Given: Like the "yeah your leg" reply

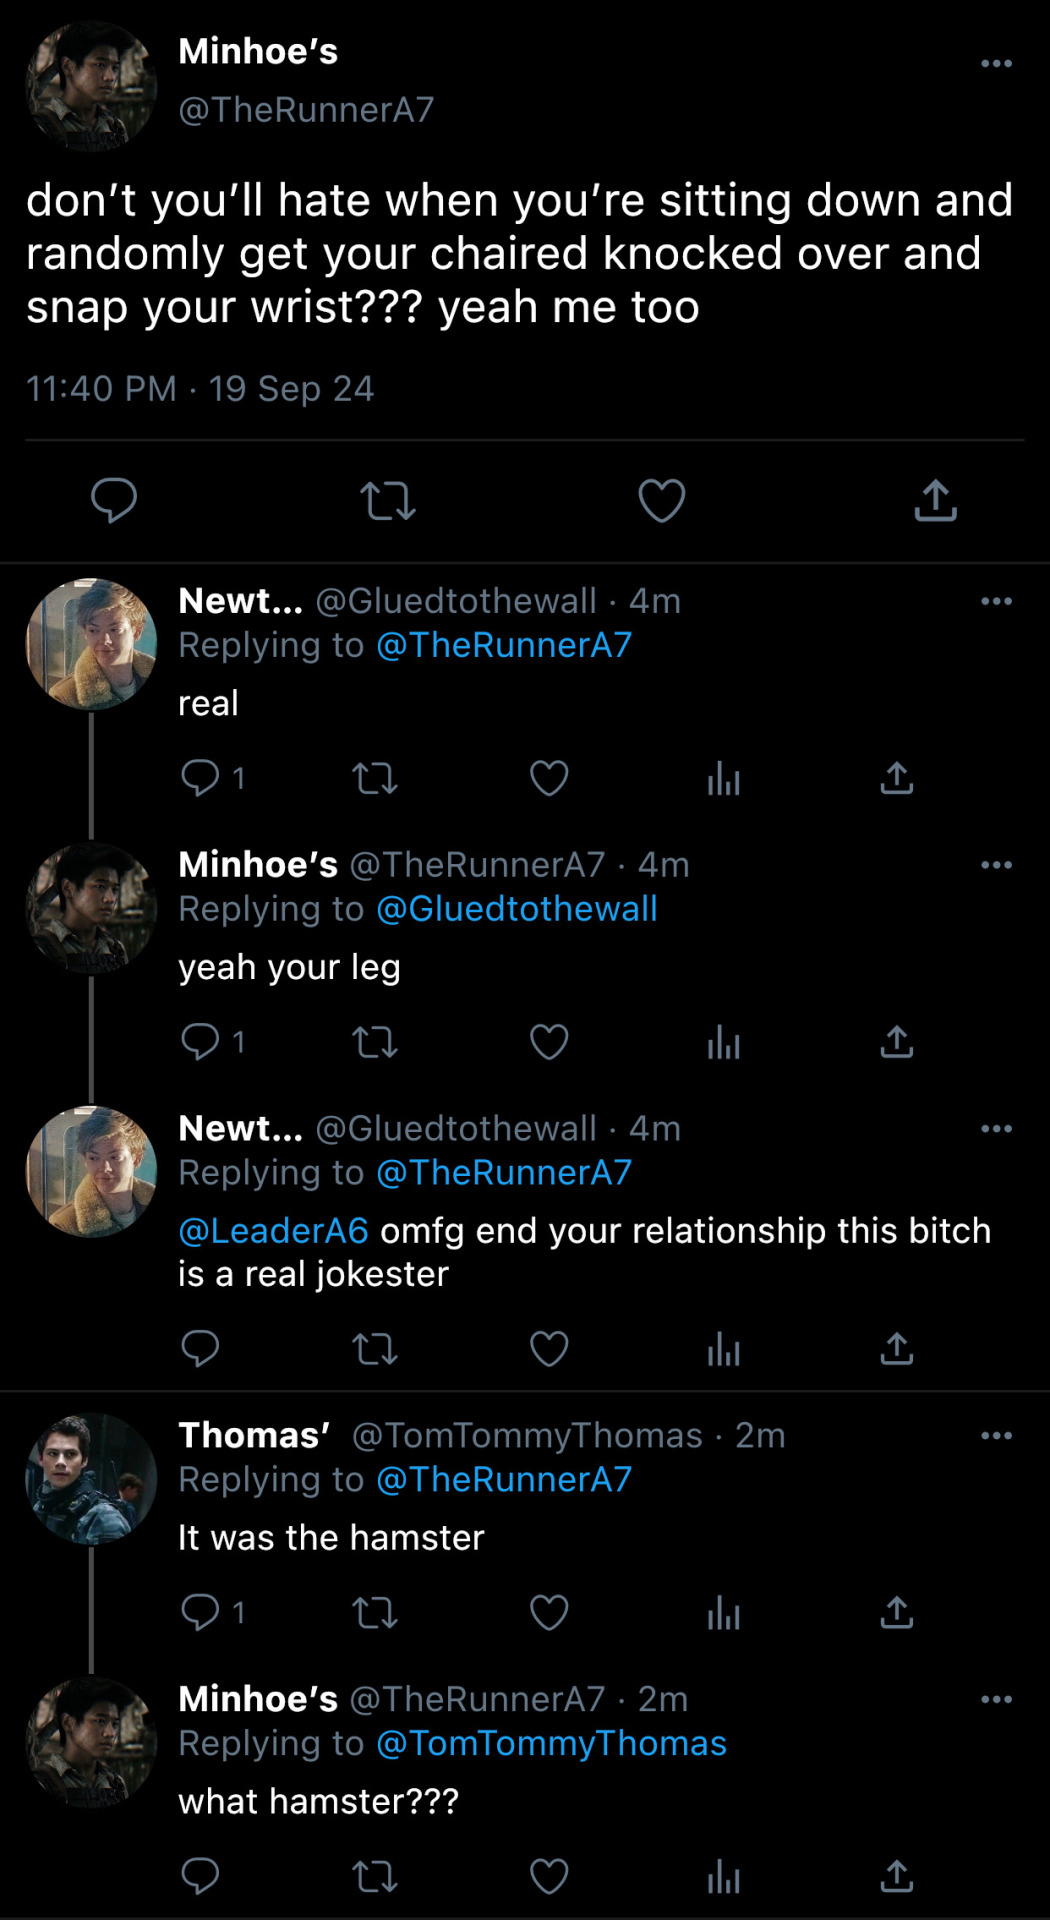Looking at the screenshot, I should coord(549,1042).
